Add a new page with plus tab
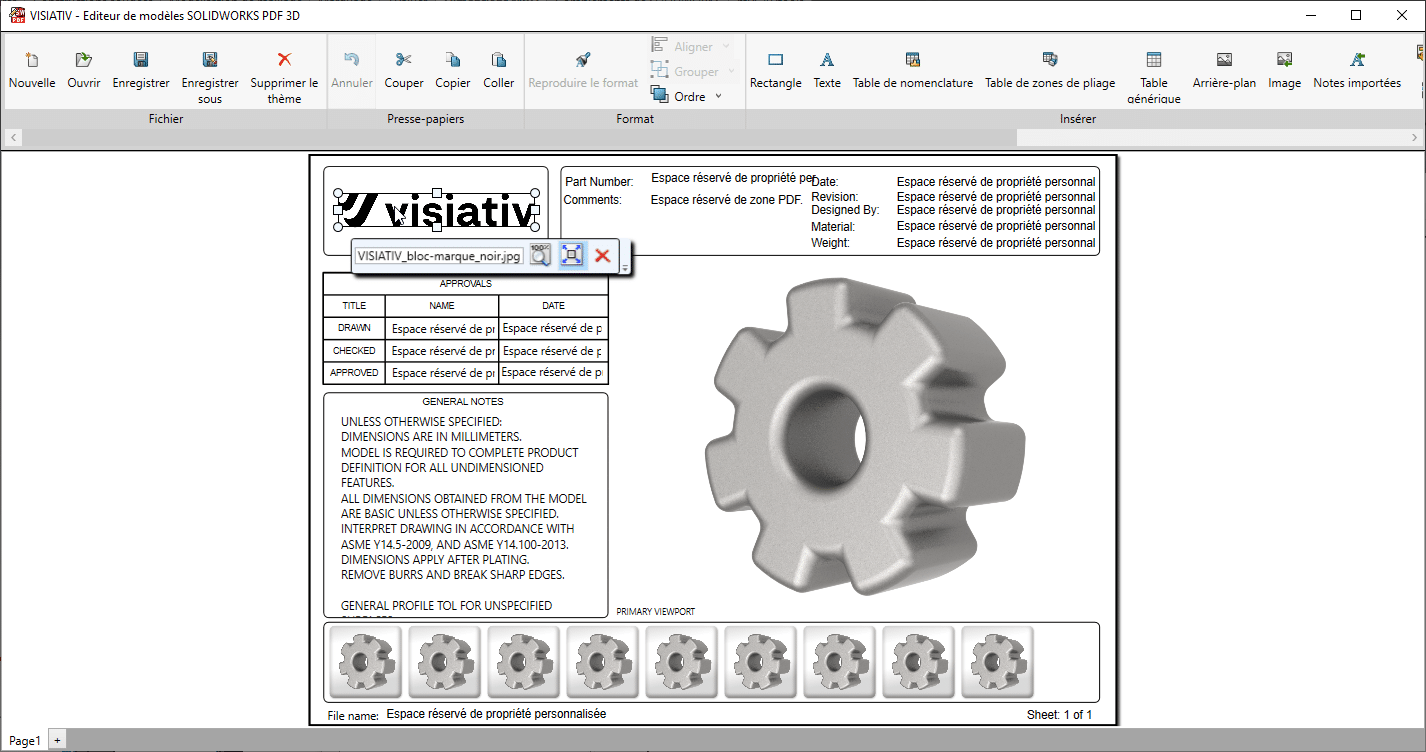The height and width of the screenshot is (752, 1426). (57, 740)
